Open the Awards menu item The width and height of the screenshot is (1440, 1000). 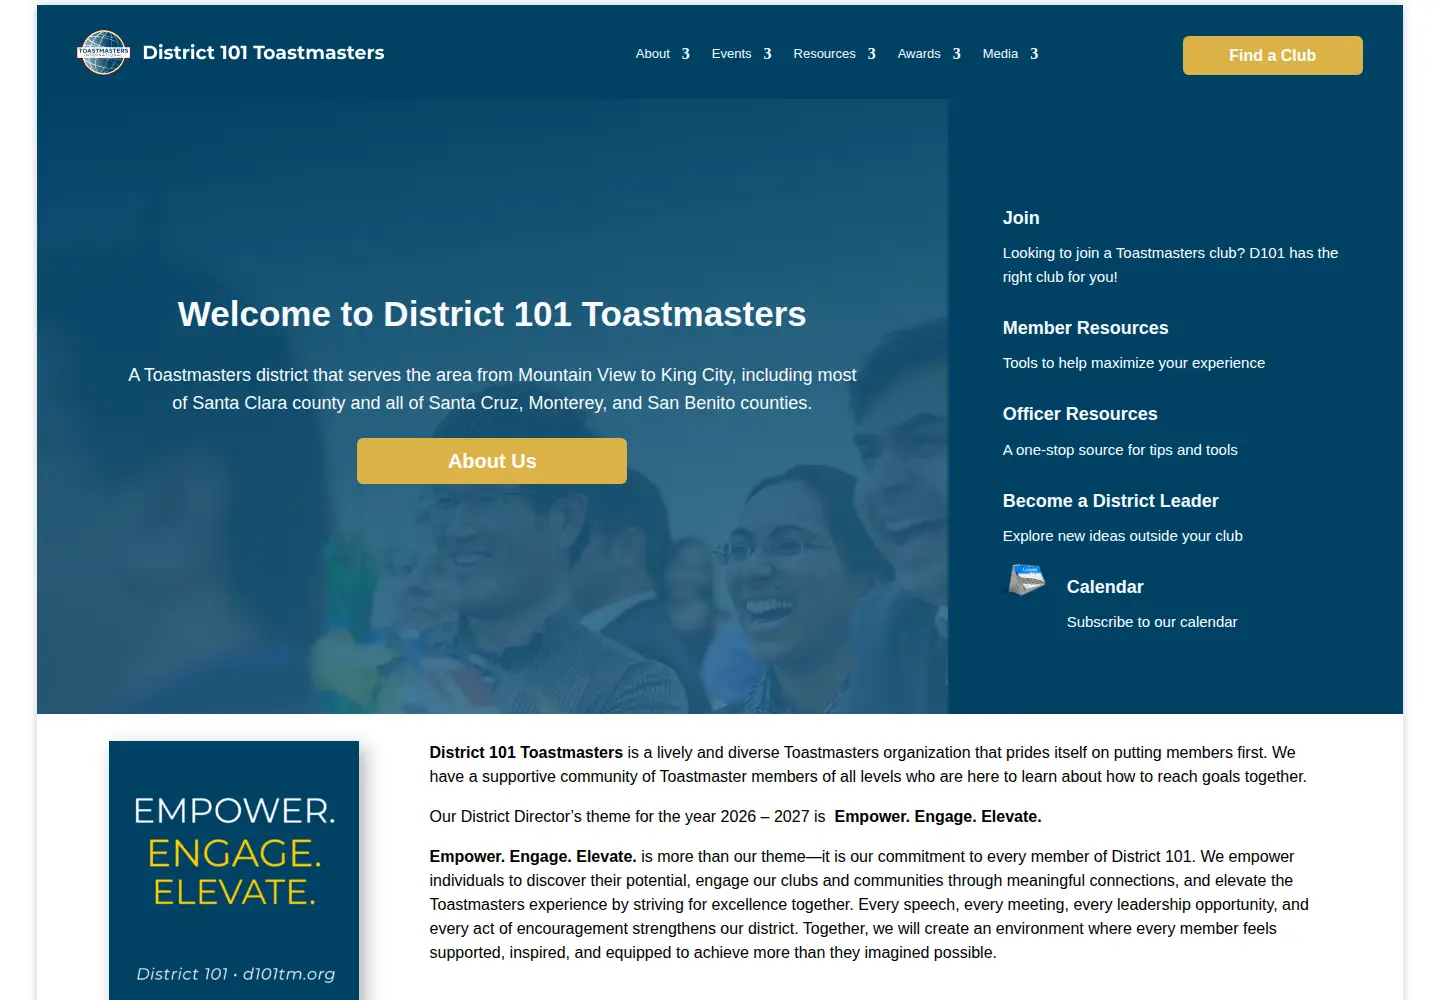[919, 54]
